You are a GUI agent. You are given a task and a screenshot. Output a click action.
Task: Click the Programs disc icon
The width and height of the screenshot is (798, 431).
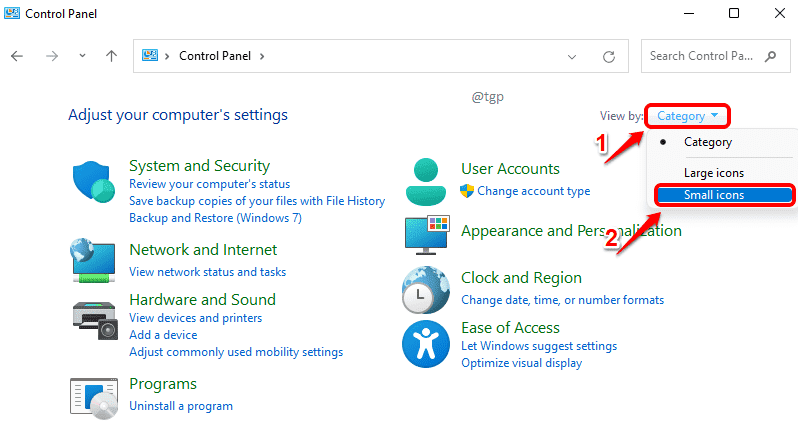click(x=96, y=396)
